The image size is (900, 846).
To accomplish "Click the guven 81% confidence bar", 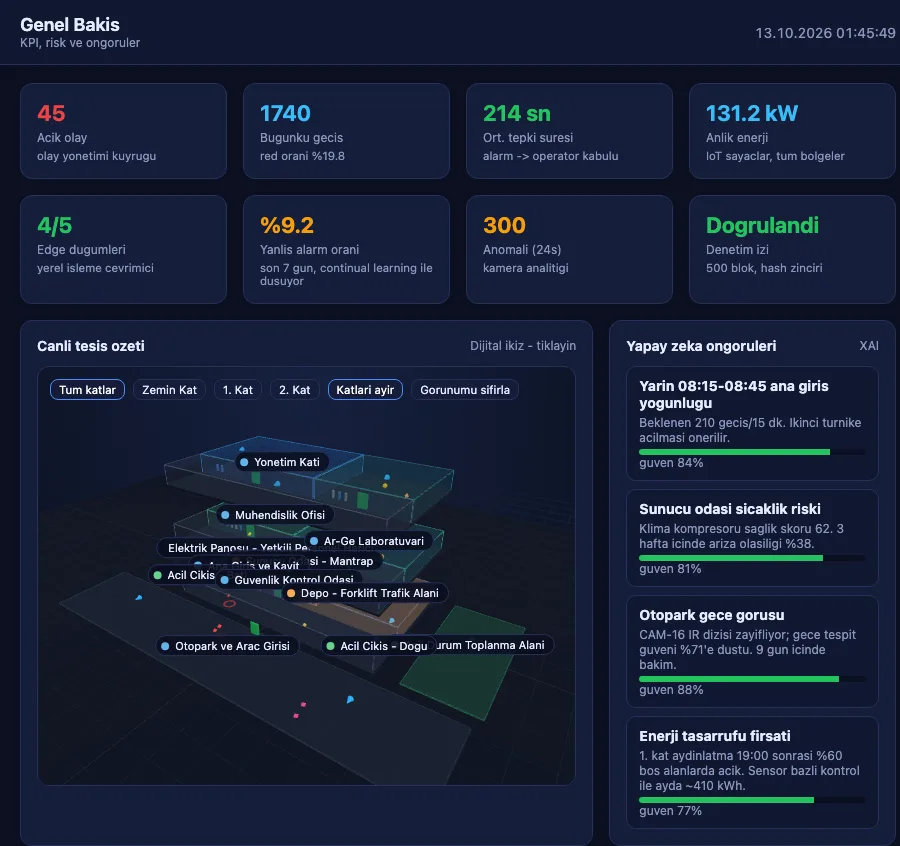I will 752,558.
